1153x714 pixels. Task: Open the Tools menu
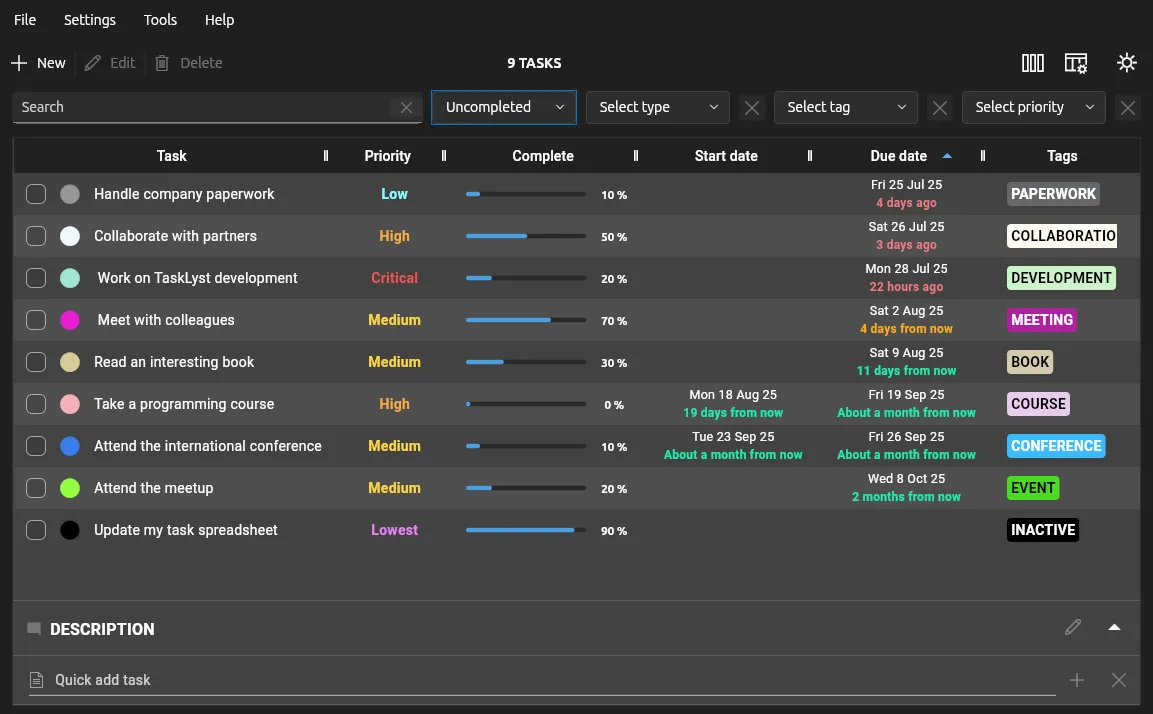point(160,20)
